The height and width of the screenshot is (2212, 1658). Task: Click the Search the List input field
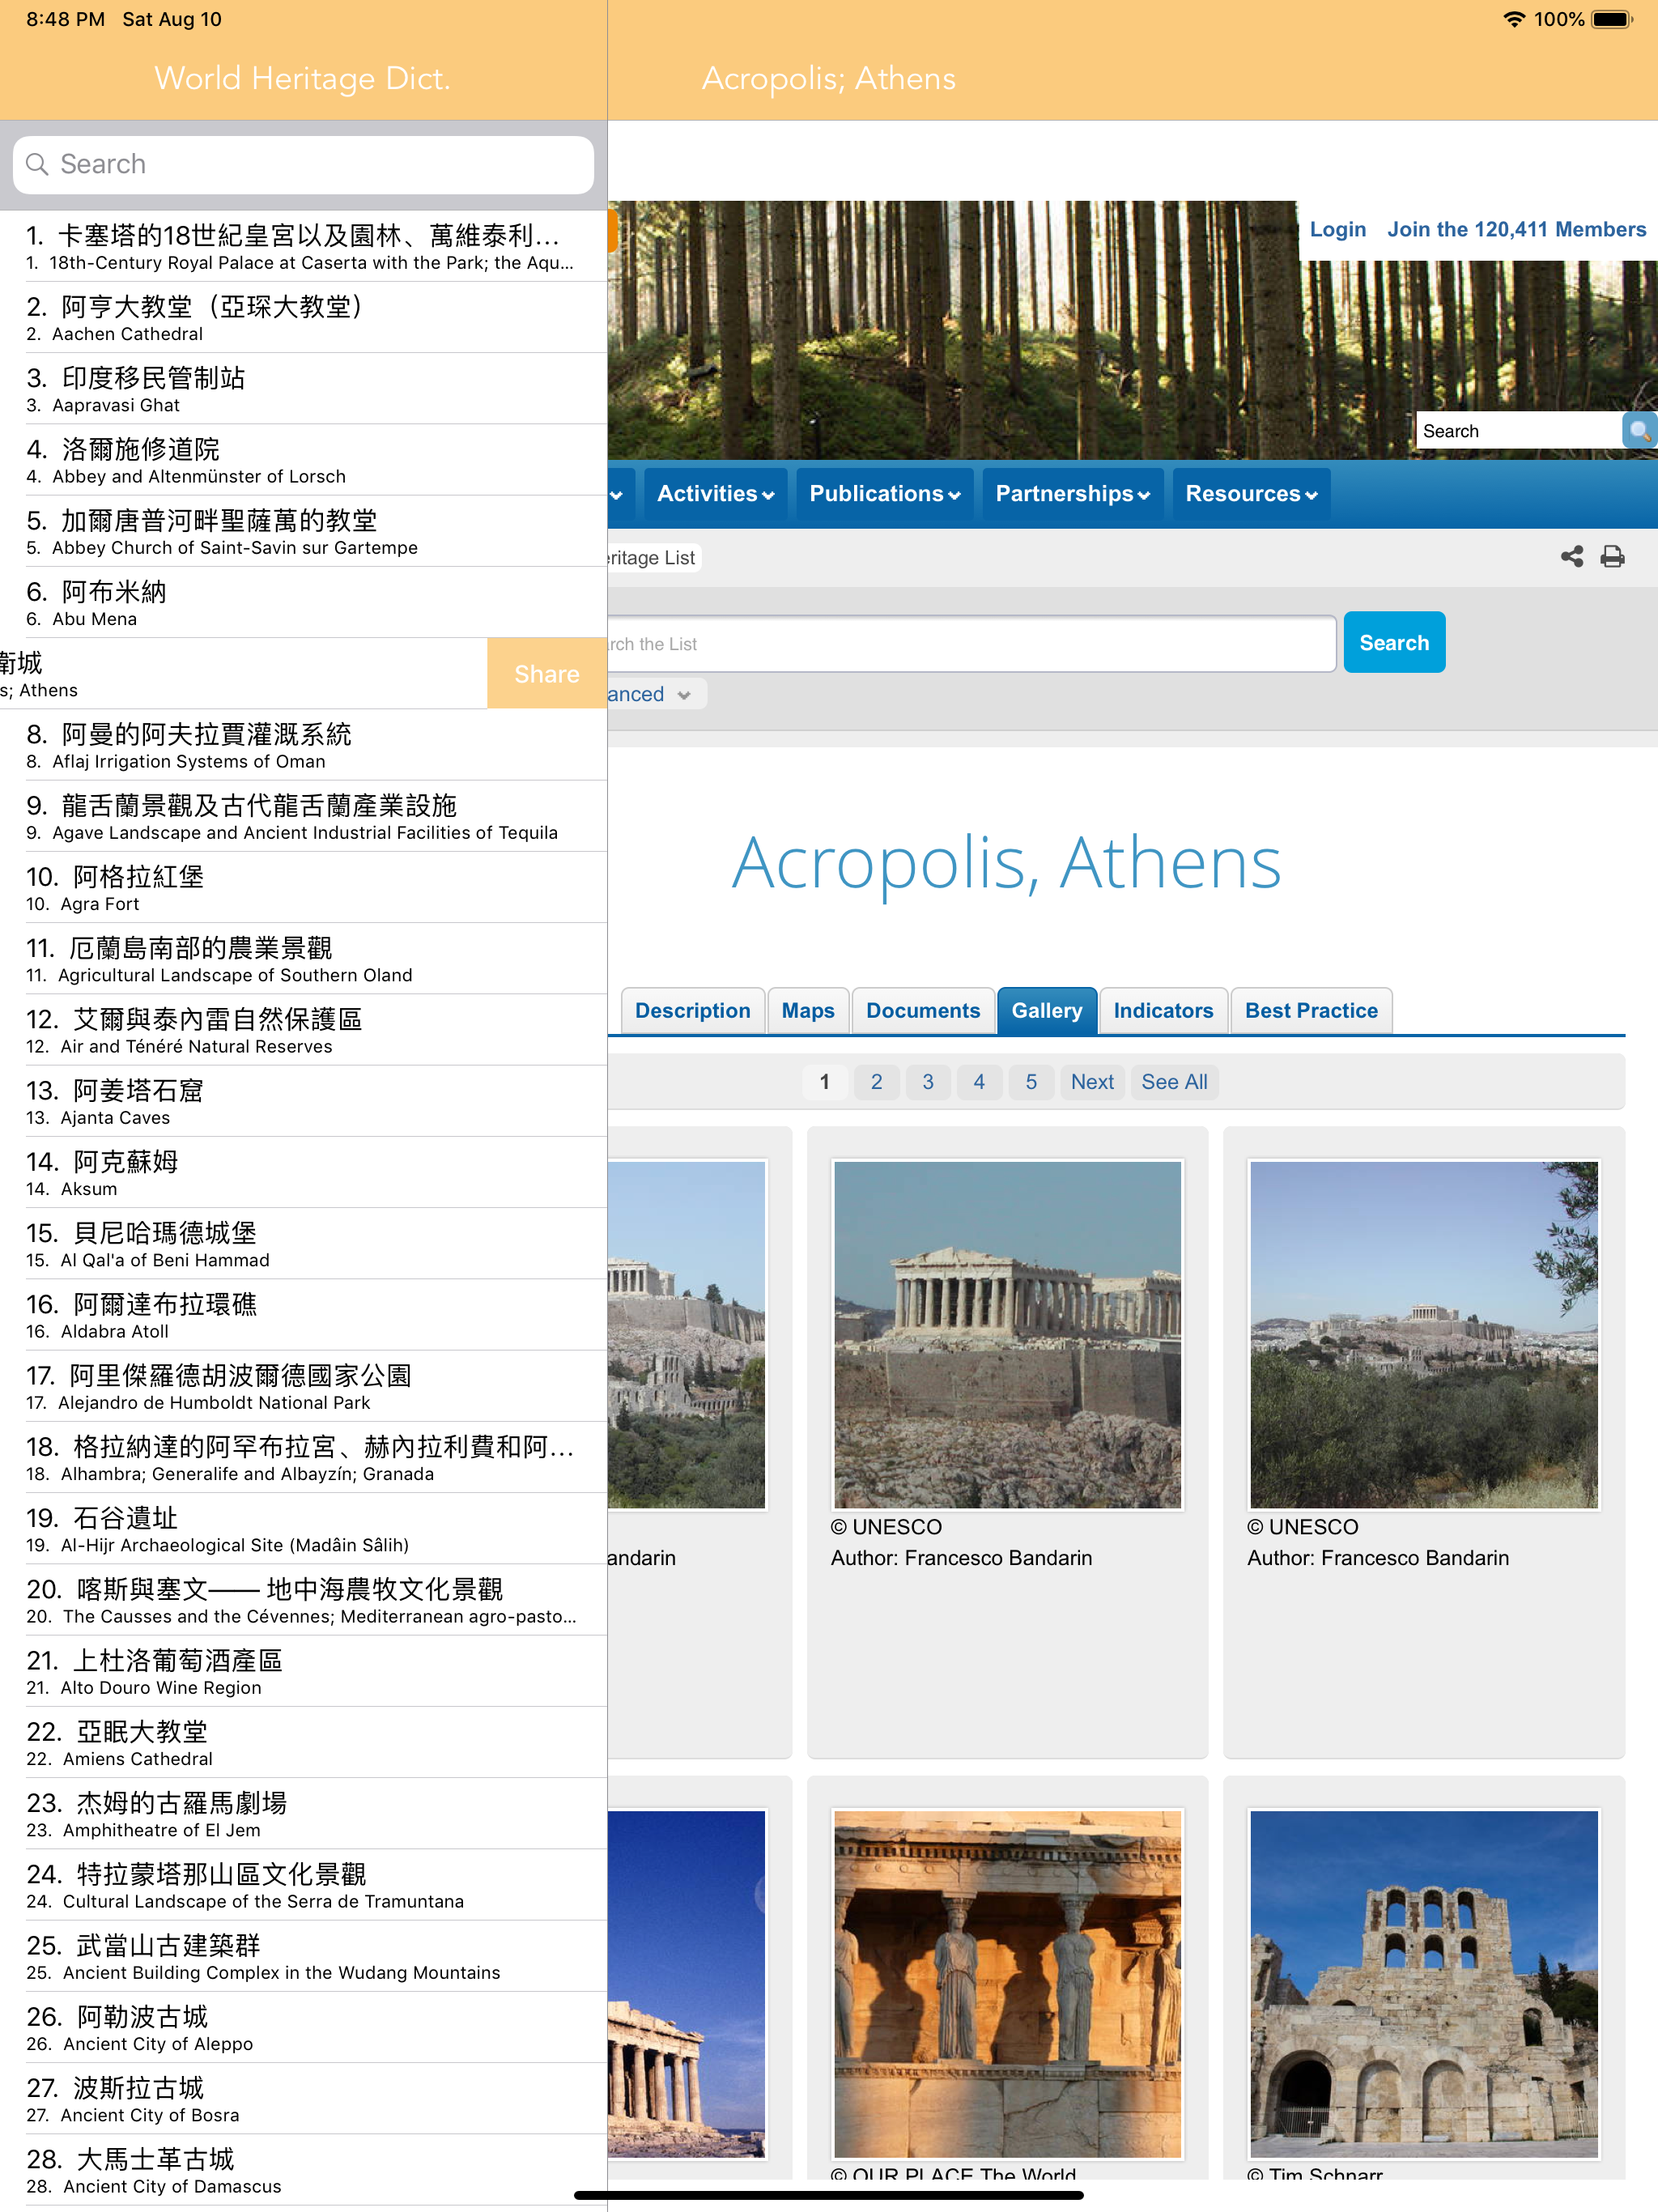pos(971,644)
